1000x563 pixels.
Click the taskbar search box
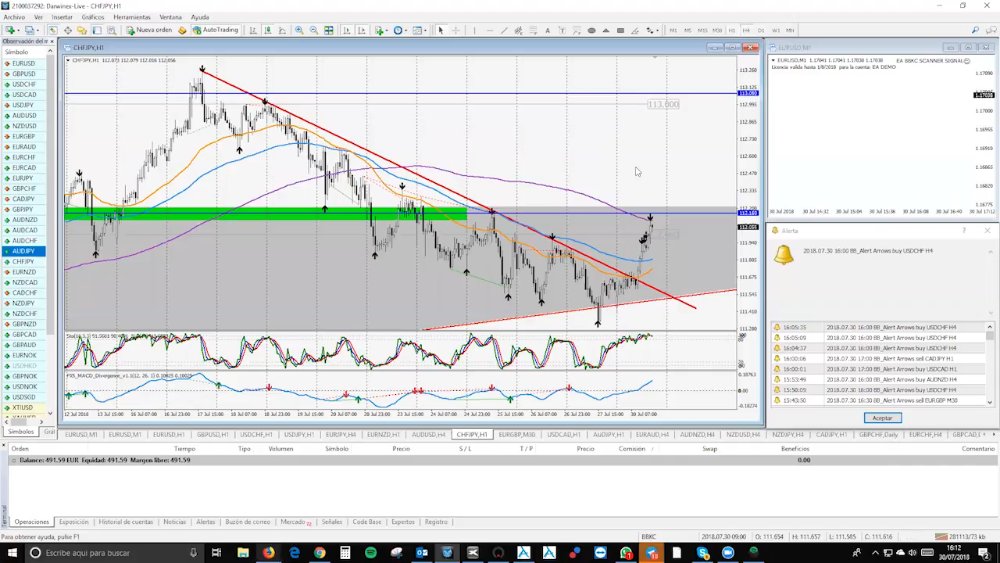pyautogui.click(x=115, y=552)
